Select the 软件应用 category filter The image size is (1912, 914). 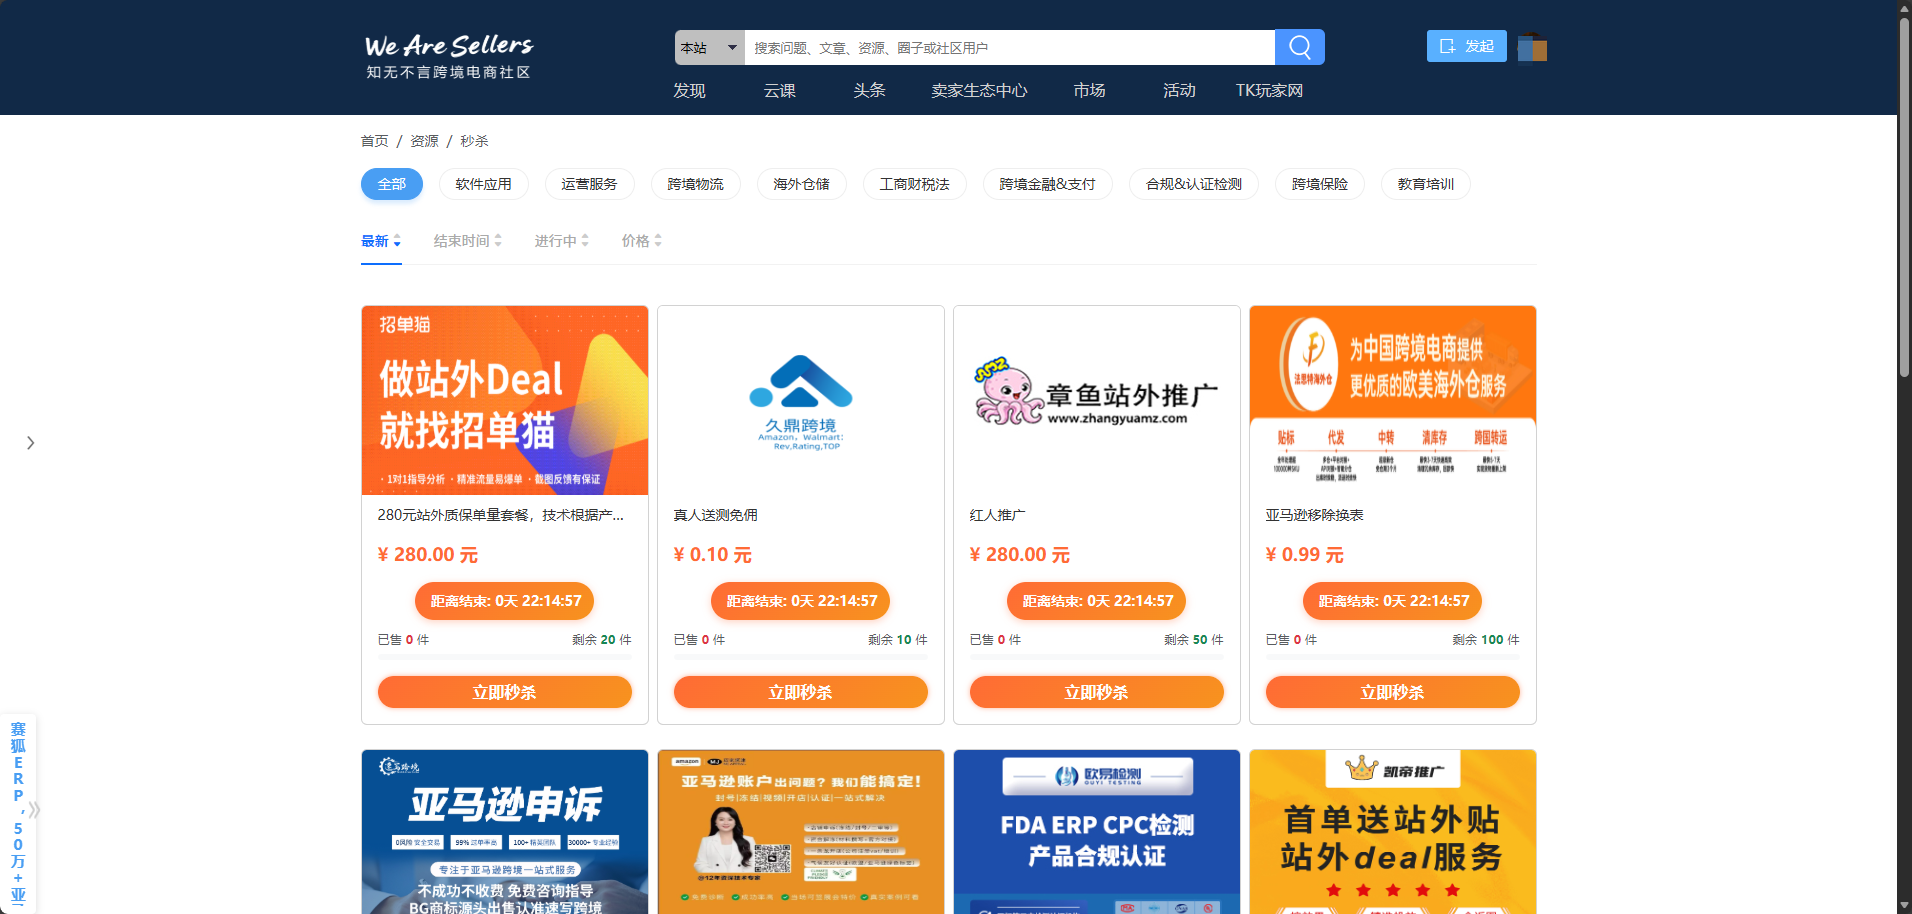(483, 184)
